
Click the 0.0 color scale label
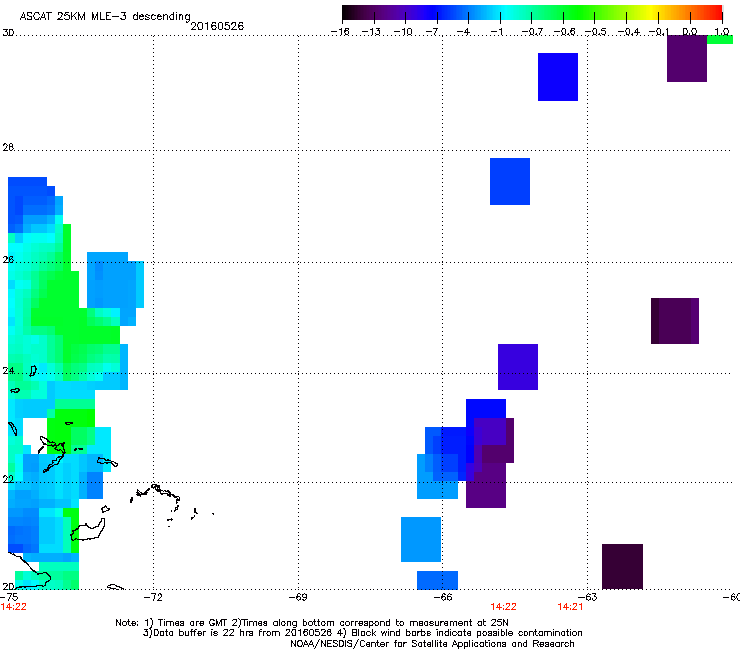[x=690, y=32]
